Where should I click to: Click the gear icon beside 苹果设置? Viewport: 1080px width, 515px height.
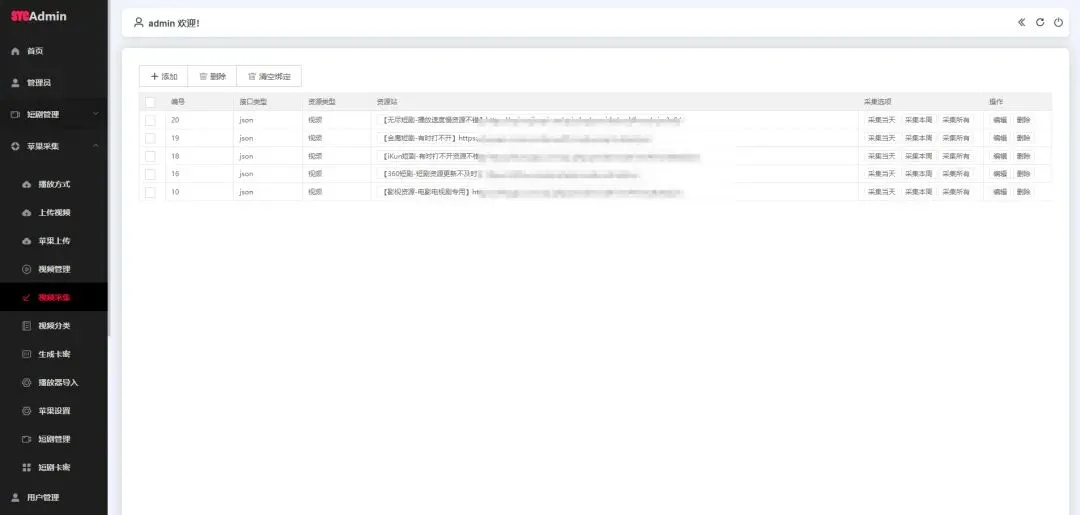pyautogui.click(x=27, y=410)
